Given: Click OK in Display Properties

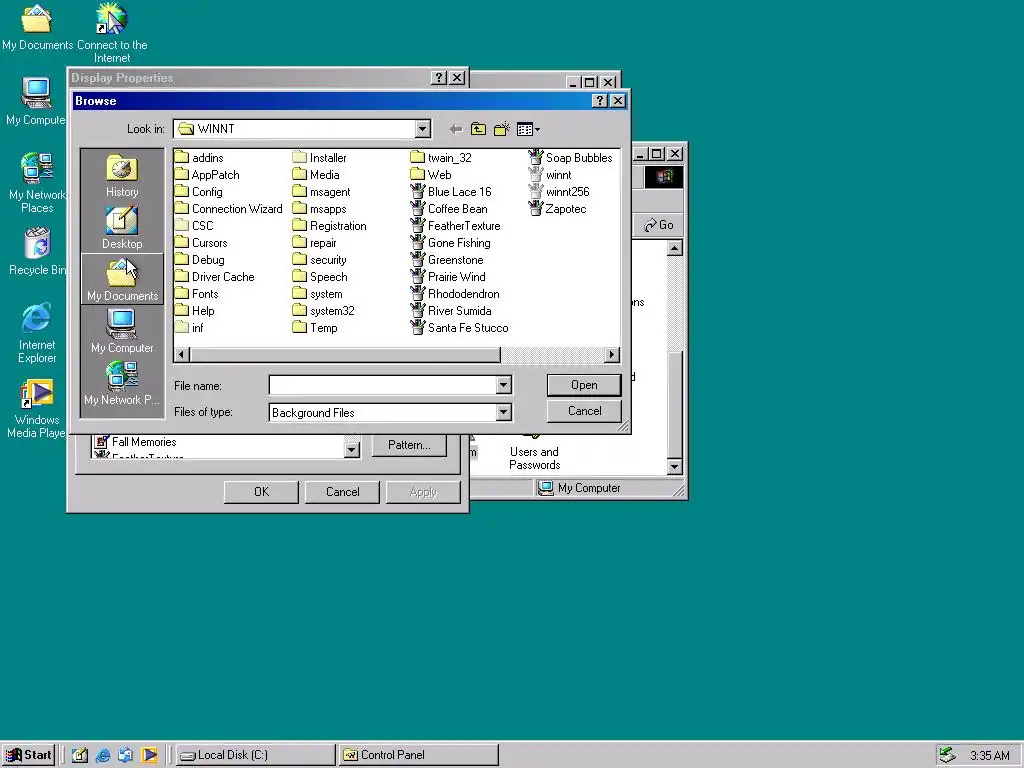Looking at the screenshot, I should tap(261, 492).
